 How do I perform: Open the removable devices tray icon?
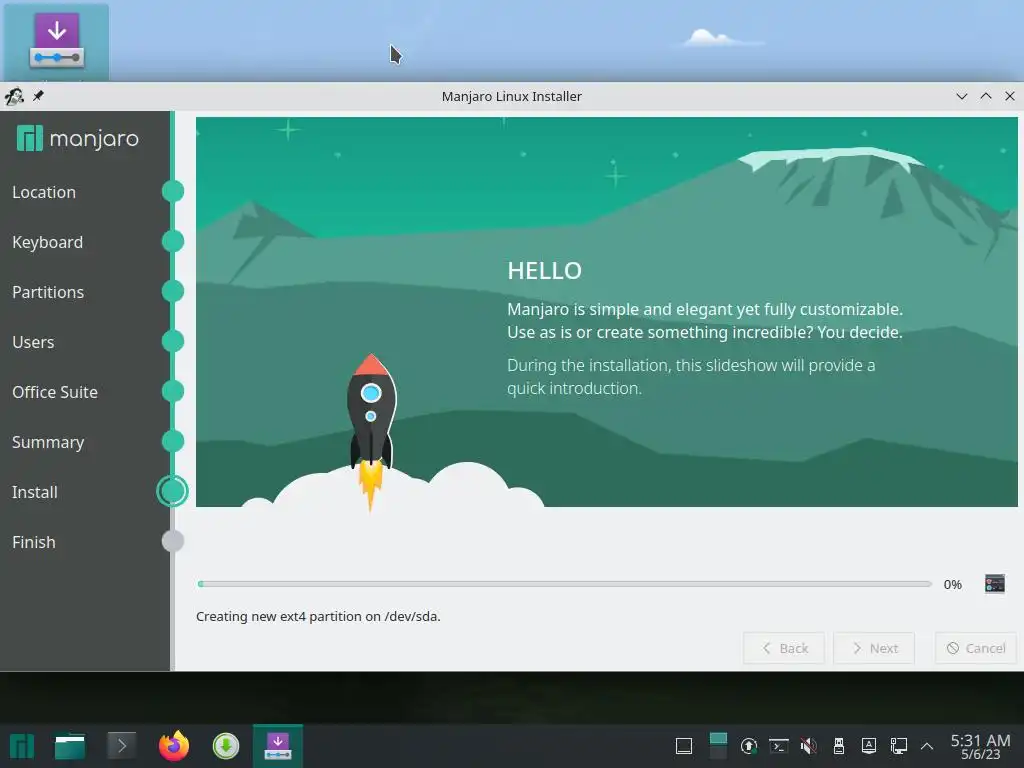pyautogui.click(x=839, y=746)
